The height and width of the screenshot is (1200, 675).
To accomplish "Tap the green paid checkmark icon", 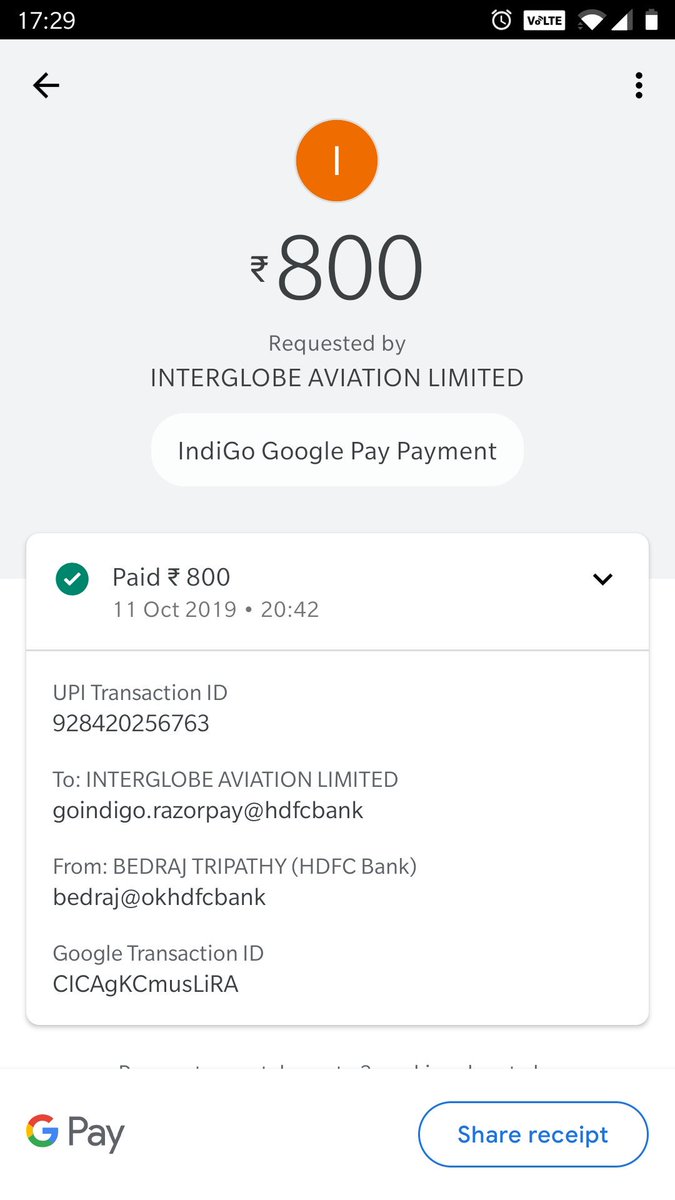I will [72, 578].
